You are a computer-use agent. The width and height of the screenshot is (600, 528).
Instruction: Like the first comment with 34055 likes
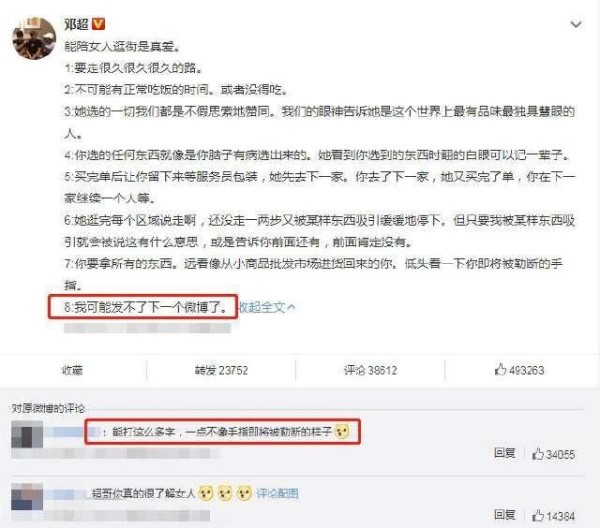click(x=553, y=454)
